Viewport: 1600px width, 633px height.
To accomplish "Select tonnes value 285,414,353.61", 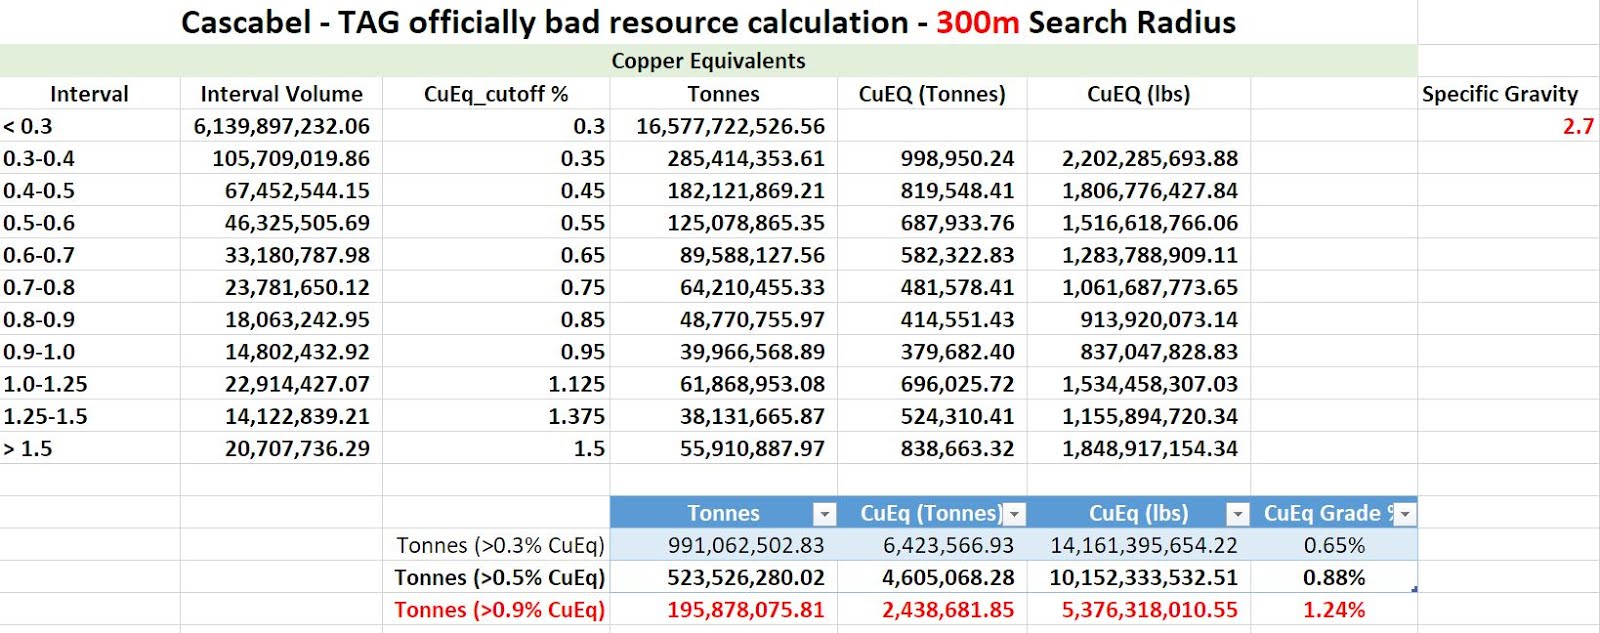I will 724,158.
